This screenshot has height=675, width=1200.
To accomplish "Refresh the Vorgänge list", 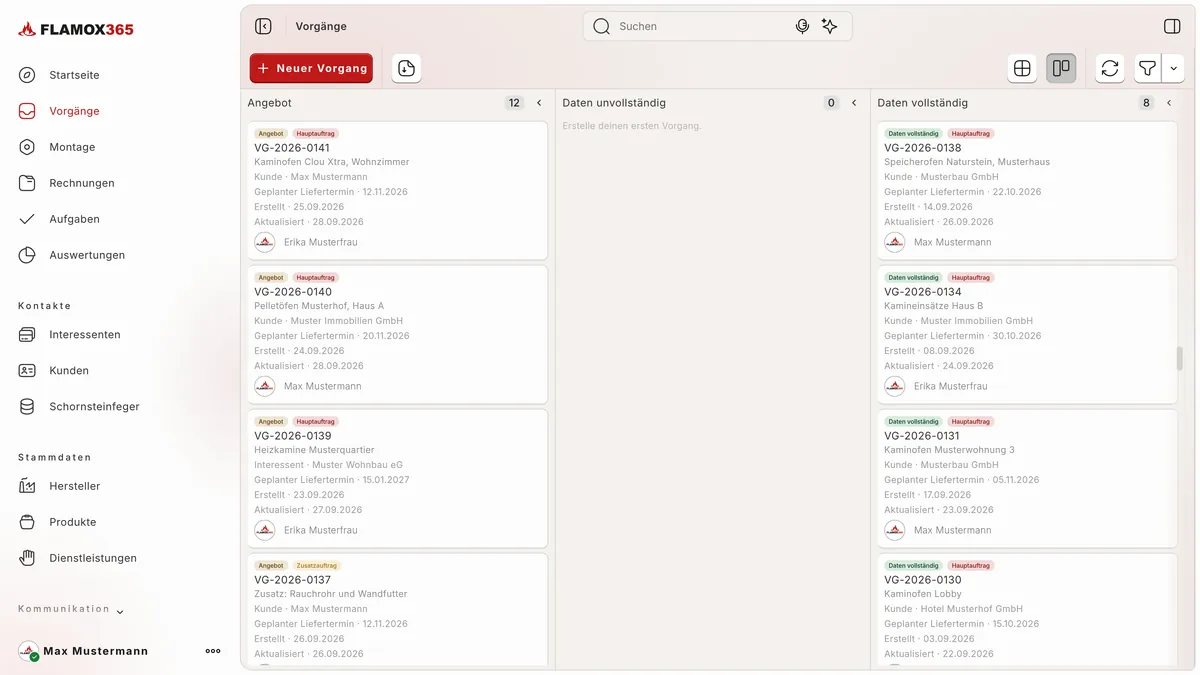I will point(1110,68).
